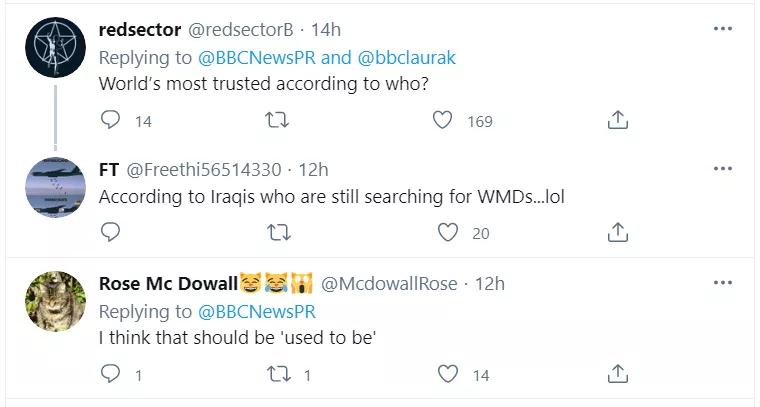Retweet Rose Mc Dowall's tweet
760x407 pixels.
pos(280,374)
